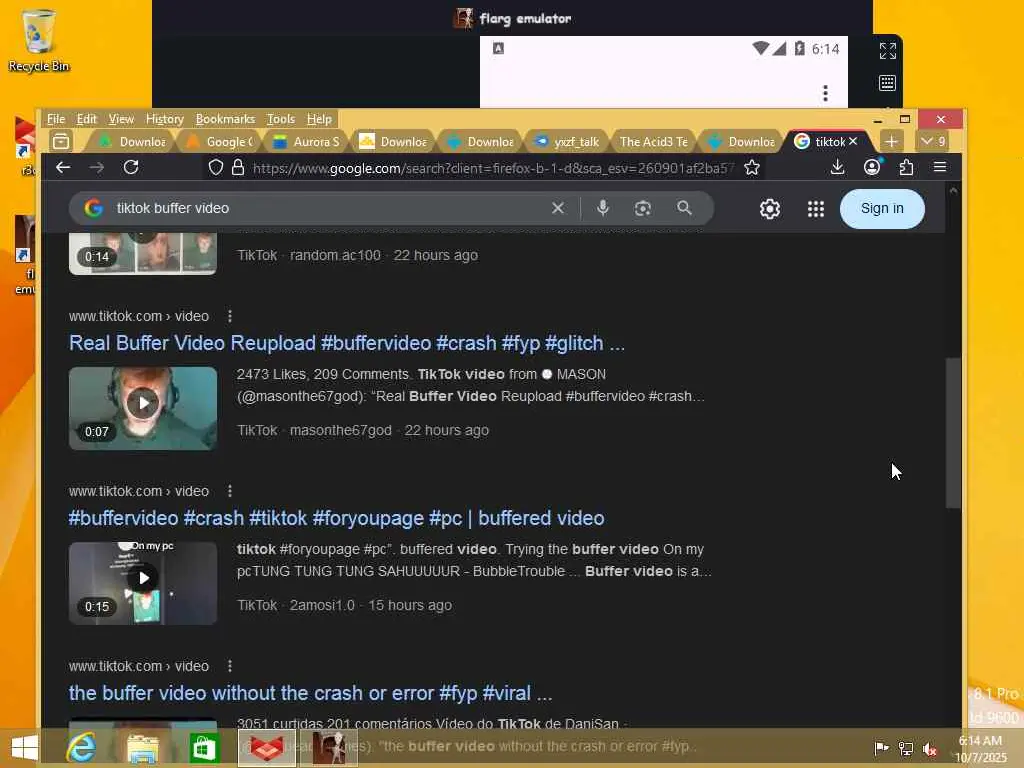Open the File menu in Firefox
Viewport: 1024px width, 768px height.
click(56, 119)
